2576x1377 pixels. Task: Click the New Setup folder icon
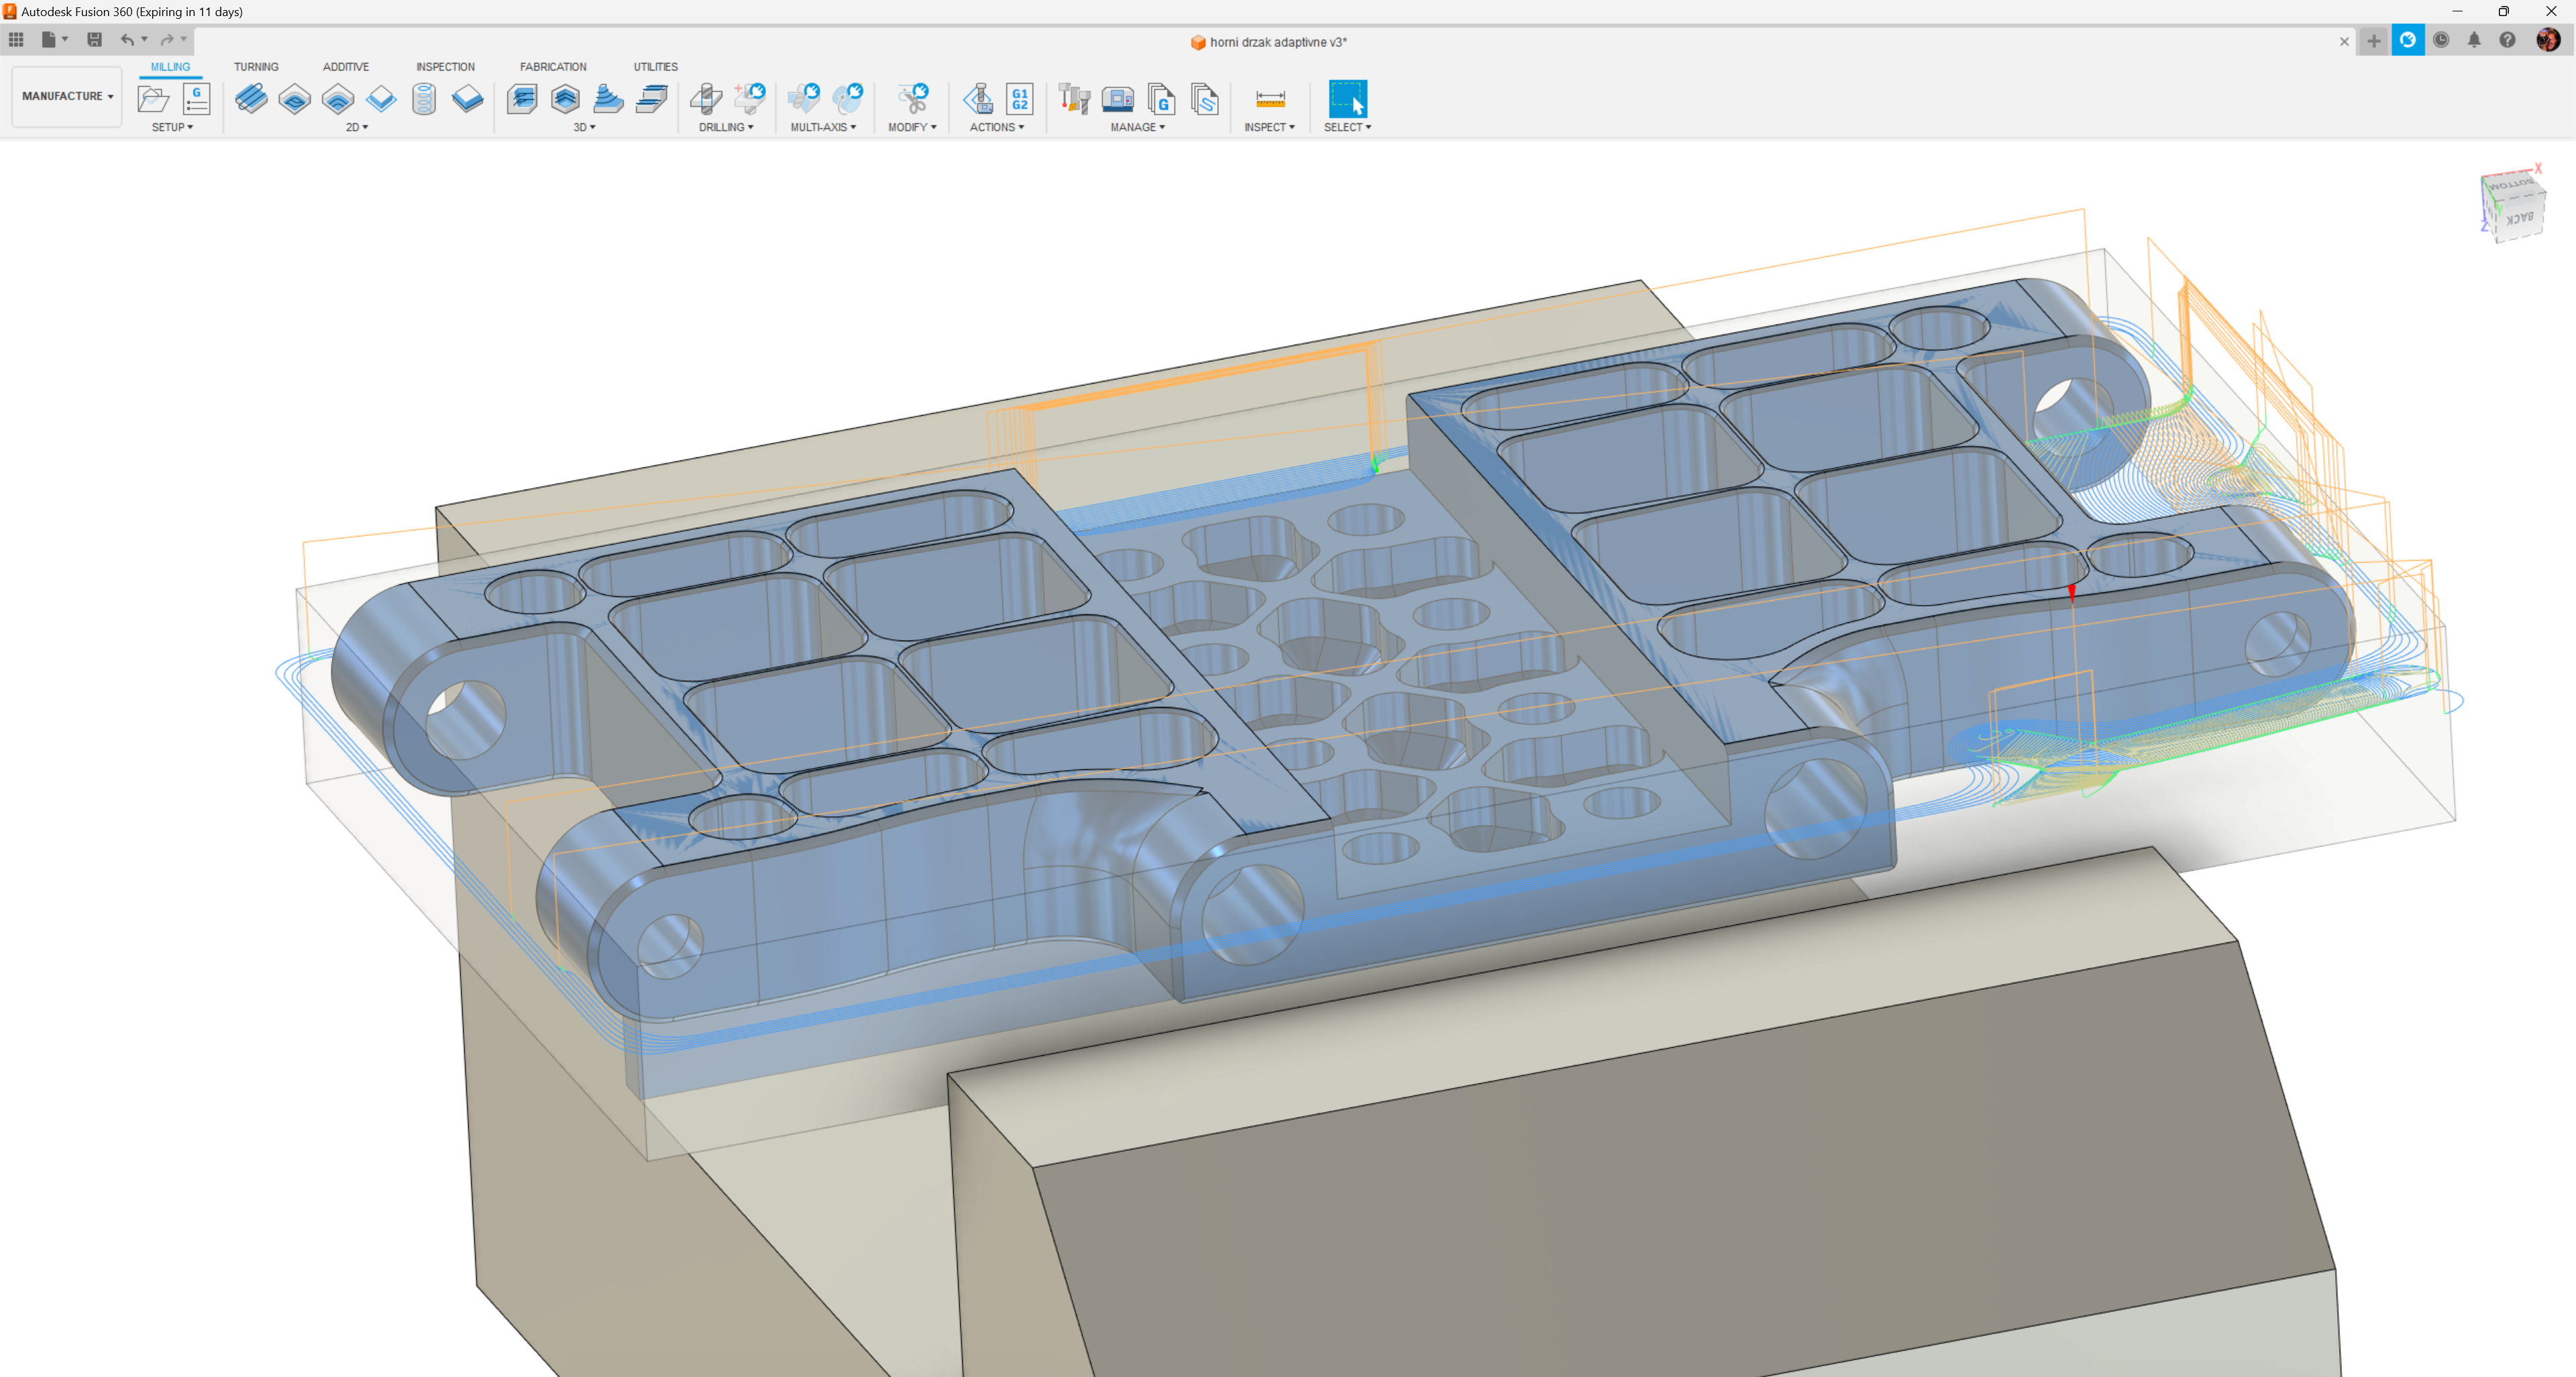pos(153,99)
